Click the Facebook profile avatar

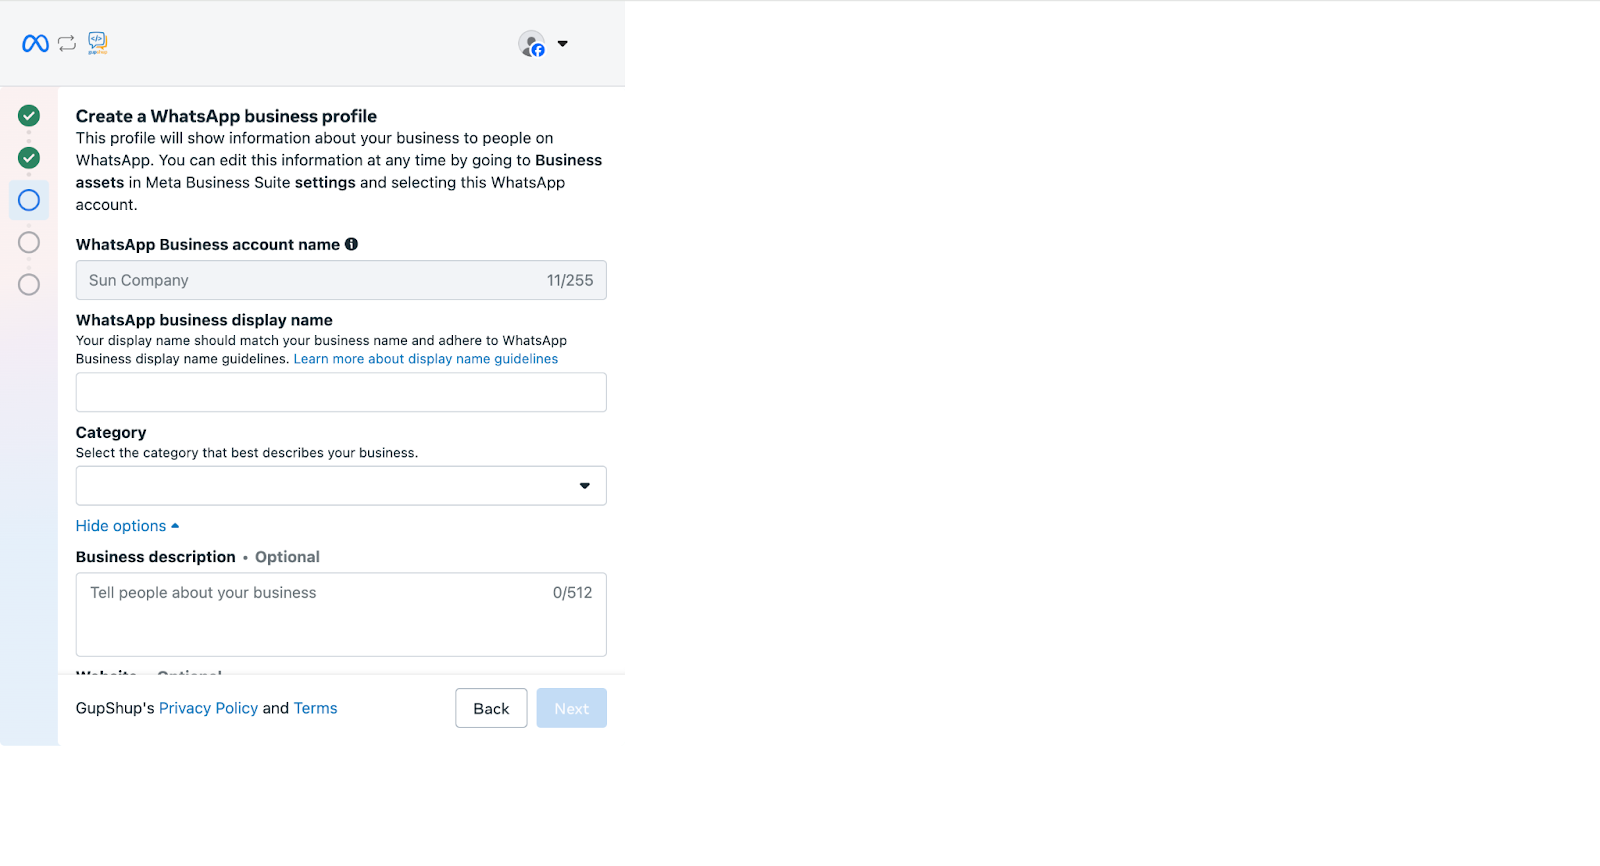531,44
